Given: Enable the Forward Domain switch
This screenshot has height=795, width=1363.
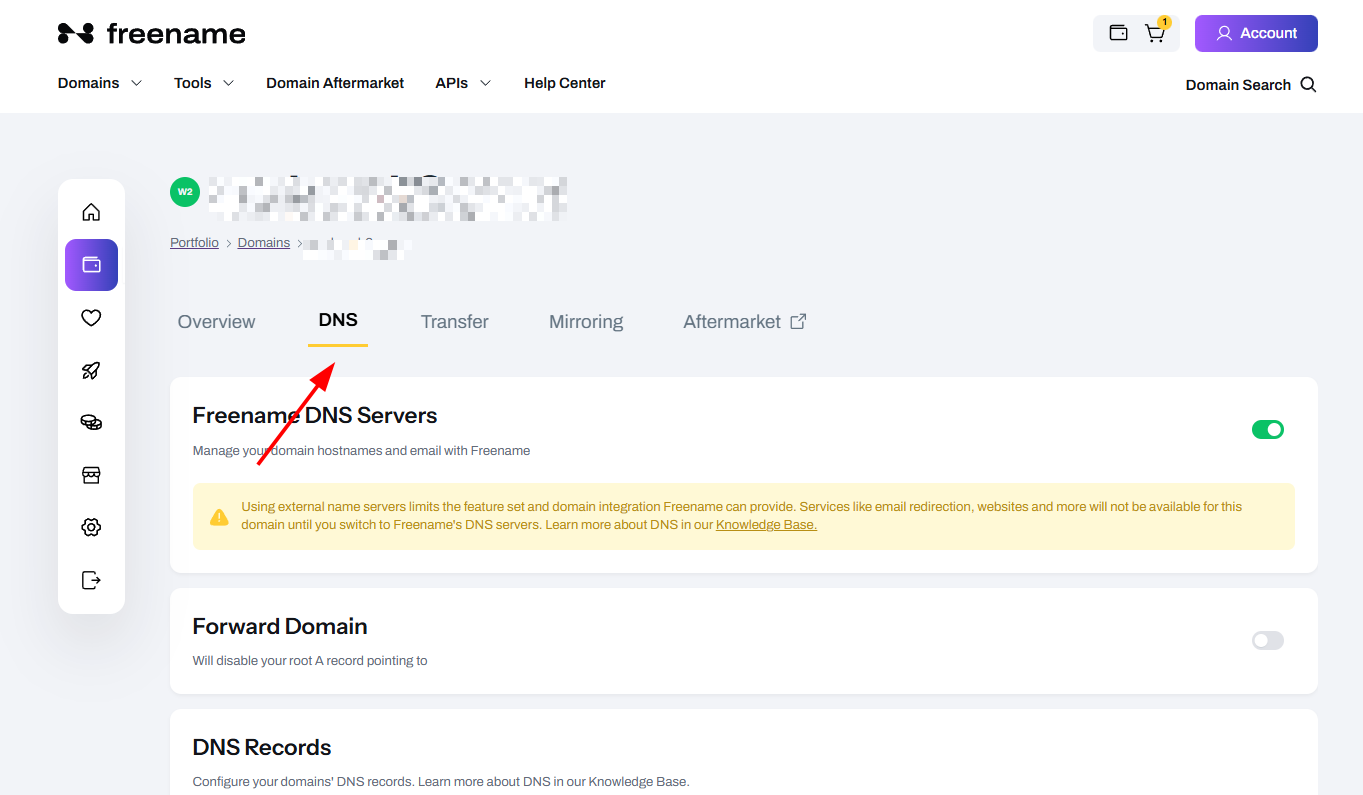Looking at the screenshot, I should point(1268,640).
